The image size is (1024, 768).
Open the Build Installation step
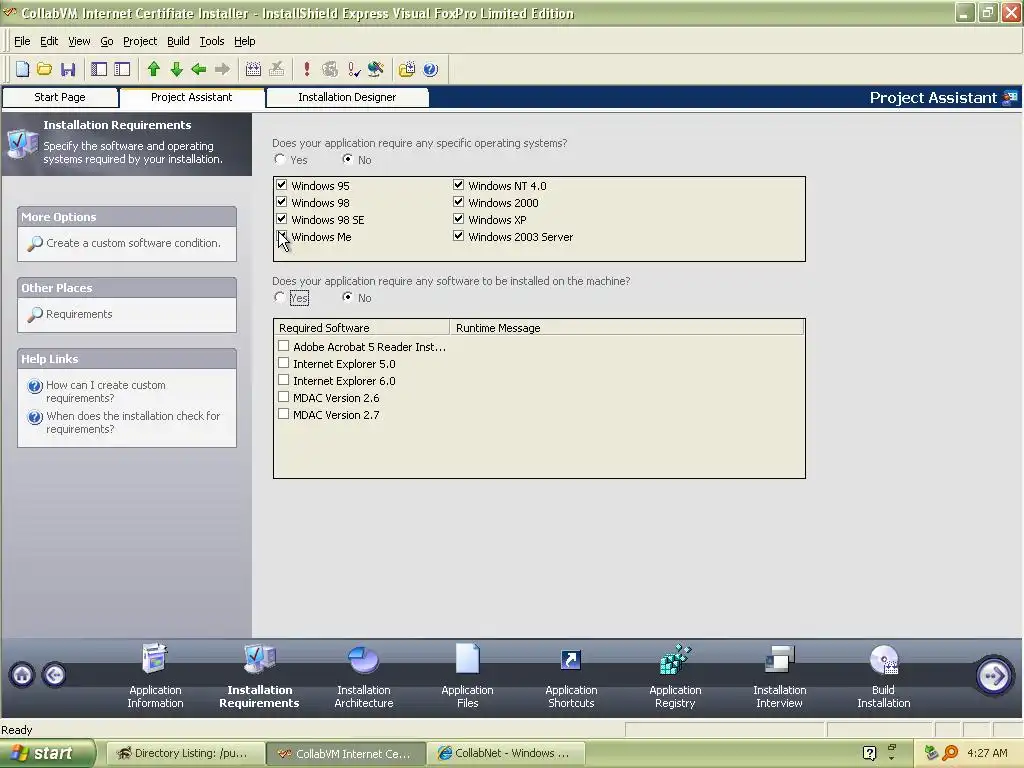[x=883, y=677]
